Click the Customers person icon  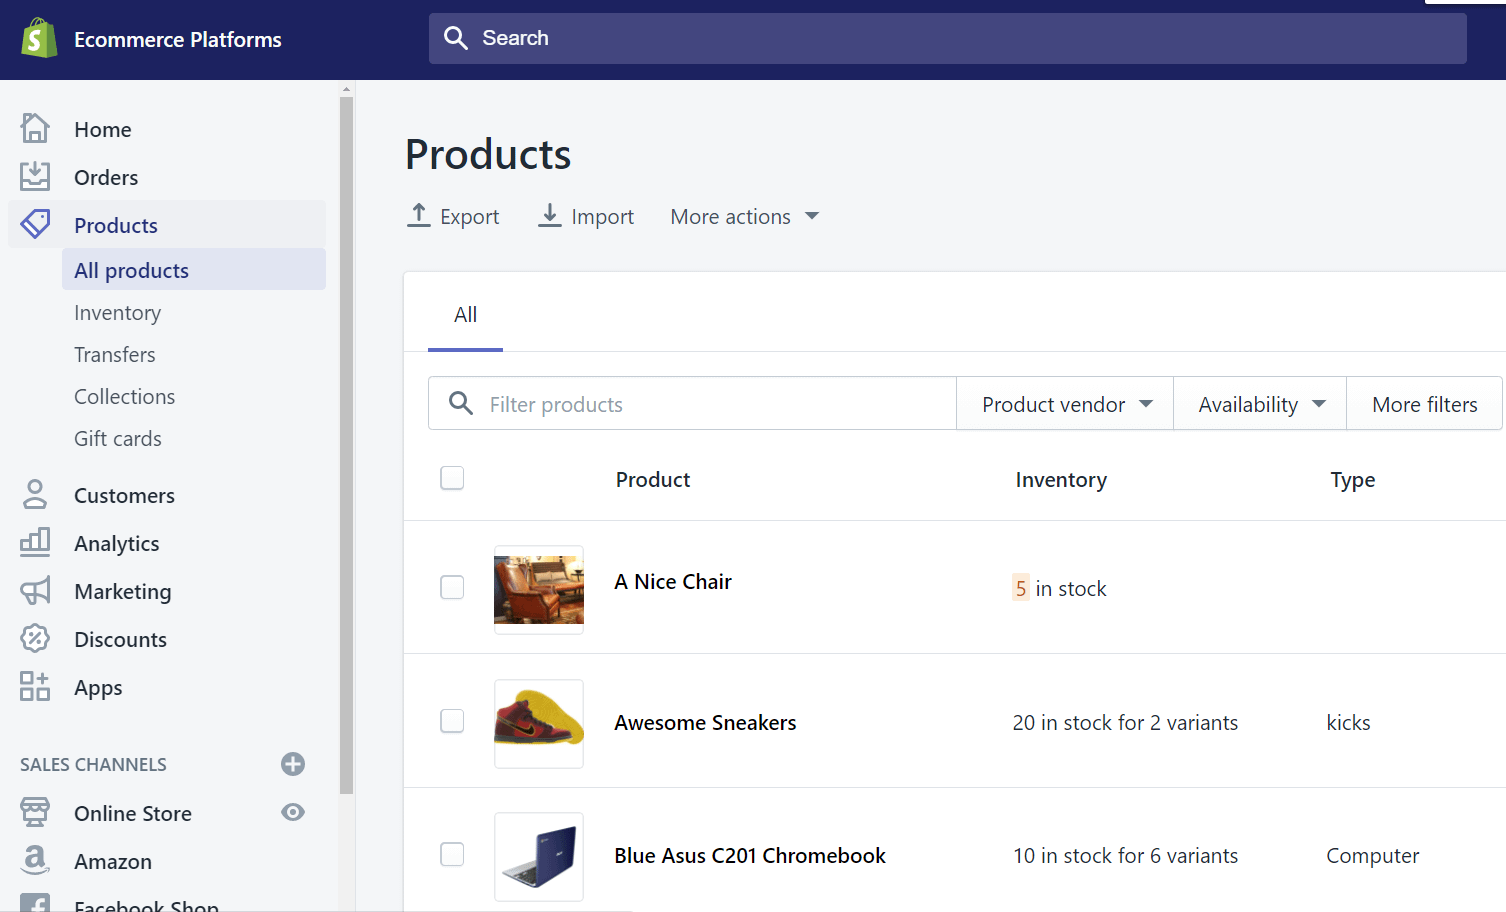35,494
